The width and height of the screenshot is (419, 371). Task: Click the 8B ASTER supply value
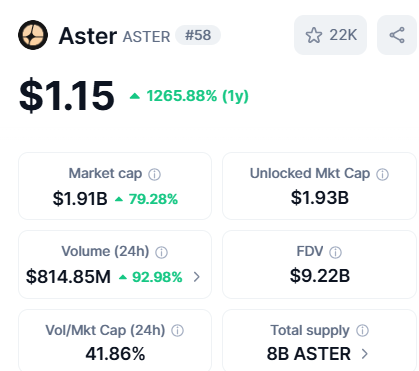(x=309, y=354)
